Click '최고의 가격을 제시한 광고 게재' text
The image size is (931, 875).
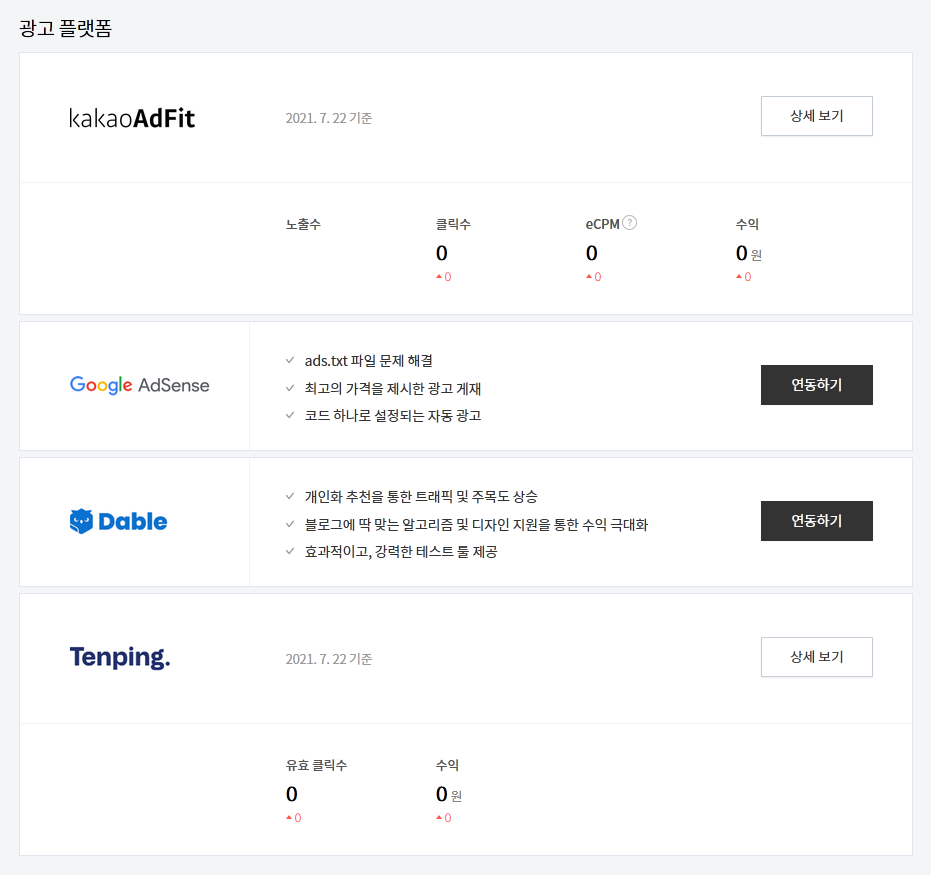coord(393,388)
